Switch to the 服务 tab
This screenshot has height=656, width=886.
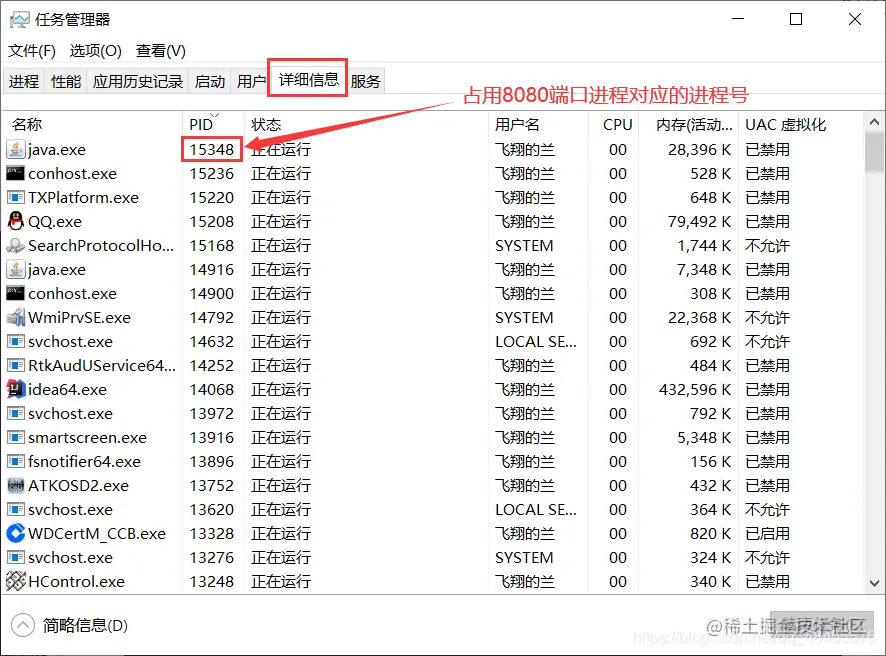[366, 81]
